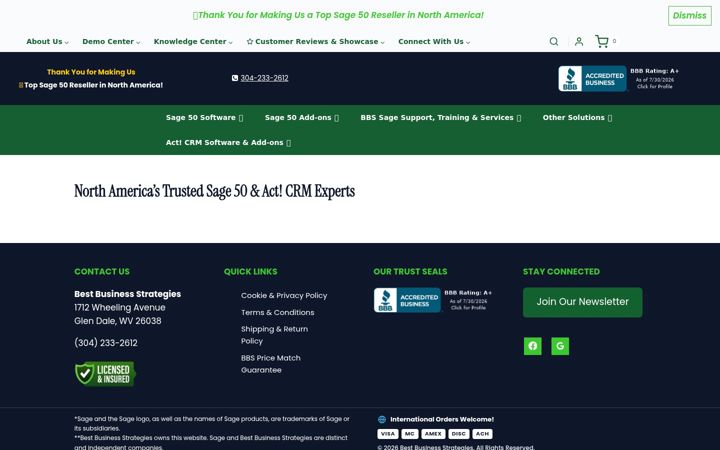Click the OUR TRUST SEALS footer heading
The image size is (720, 450).
tap(410, 271)
